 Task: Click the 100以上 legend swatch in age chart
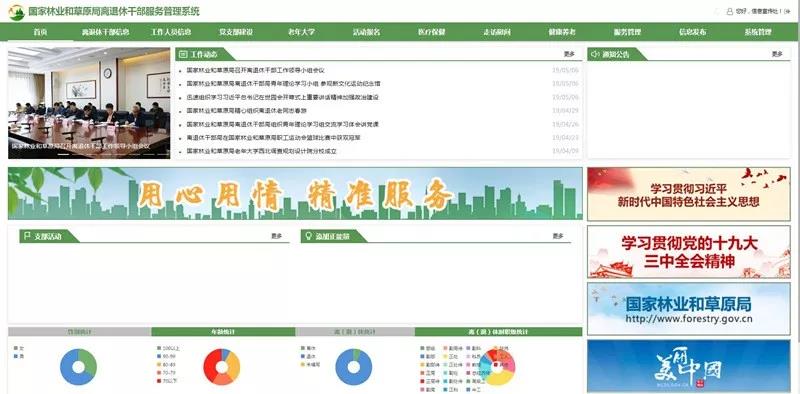160,349
